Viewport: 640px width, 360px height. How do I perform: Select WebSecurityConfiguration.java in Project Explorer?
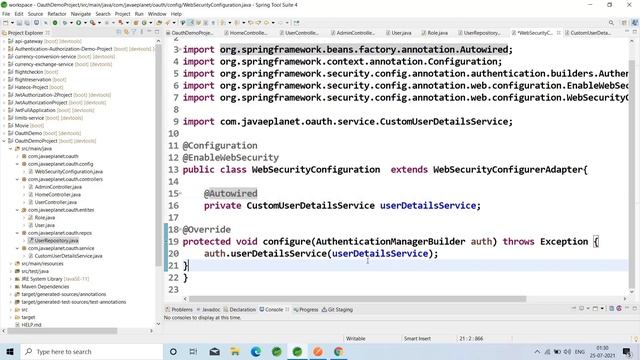tap(69, 171)
